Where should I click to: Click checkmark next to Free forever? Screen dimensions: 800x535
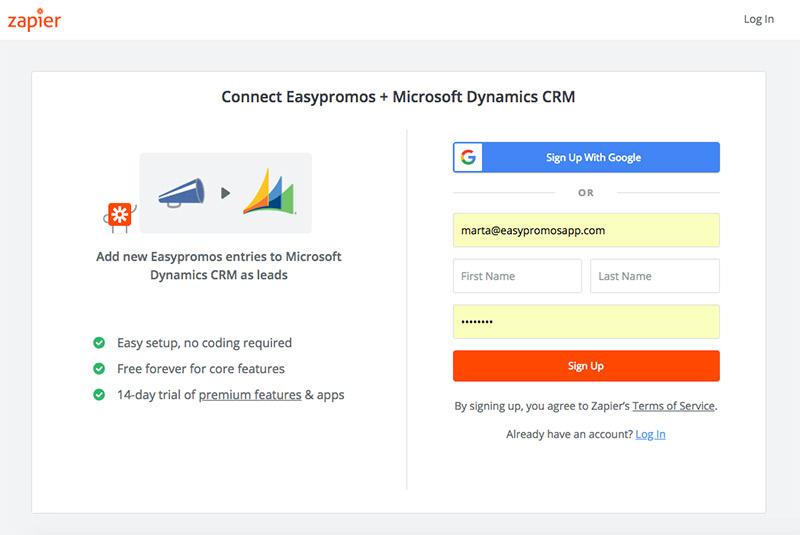(x=99, y=368)
